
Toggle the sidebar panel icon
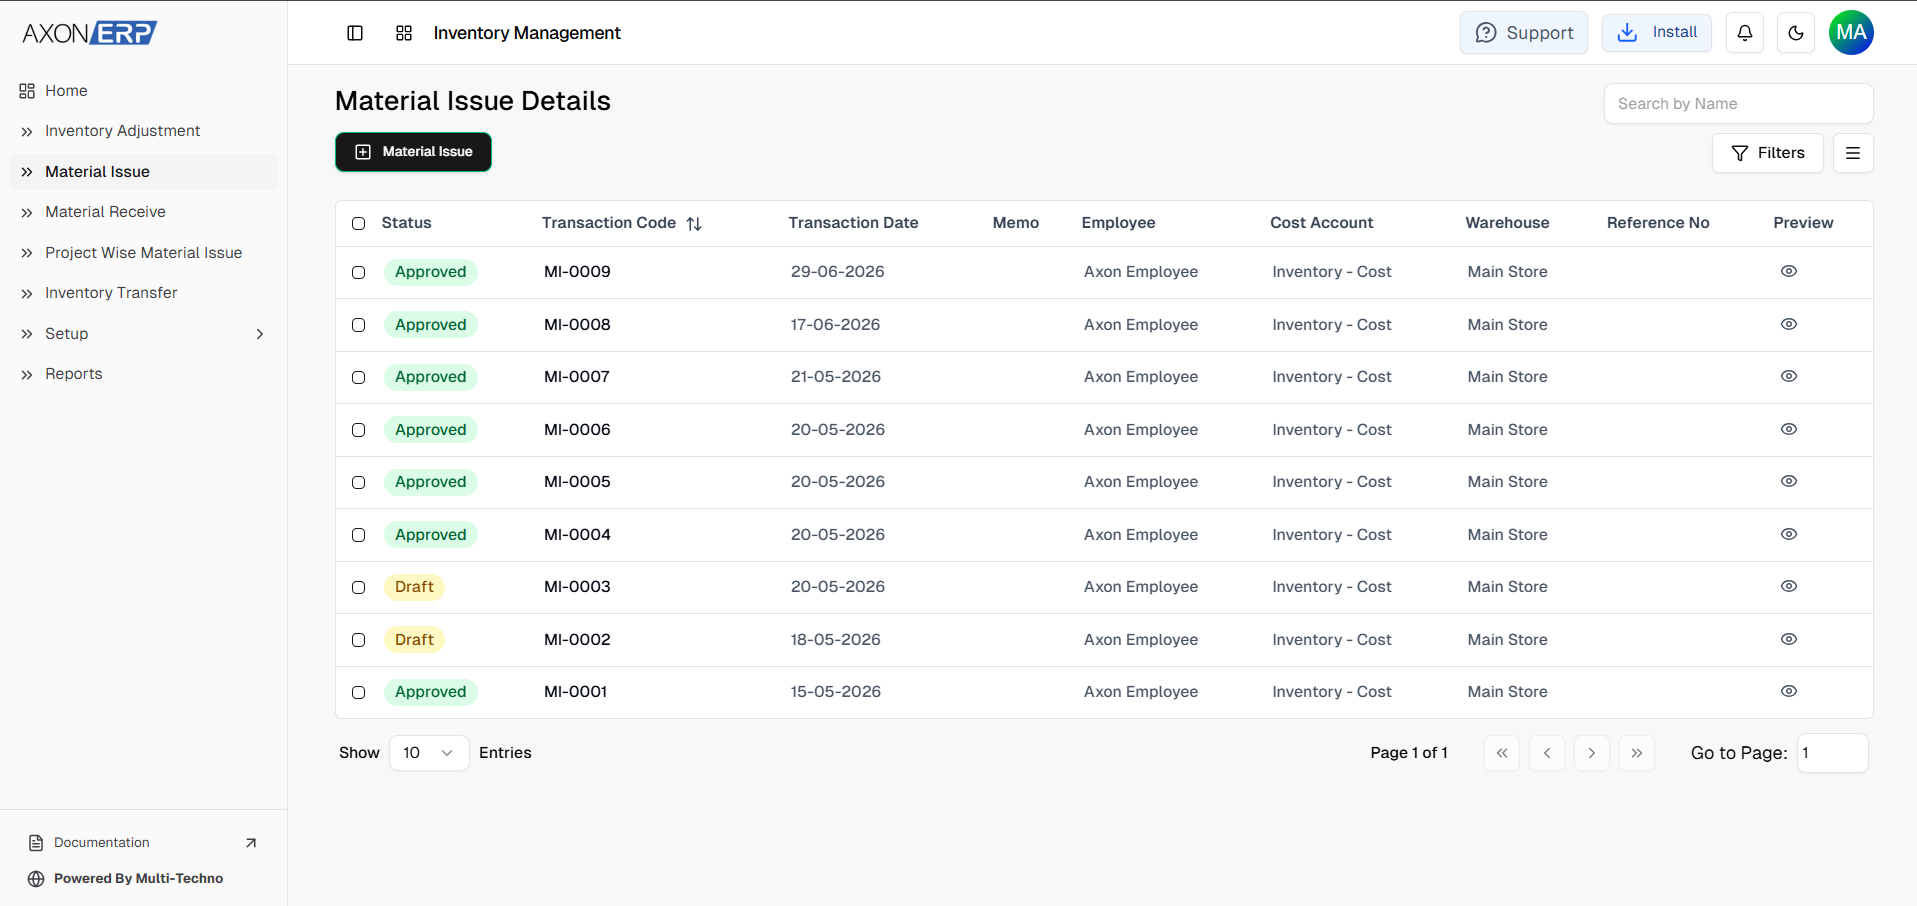coord(355,33)
